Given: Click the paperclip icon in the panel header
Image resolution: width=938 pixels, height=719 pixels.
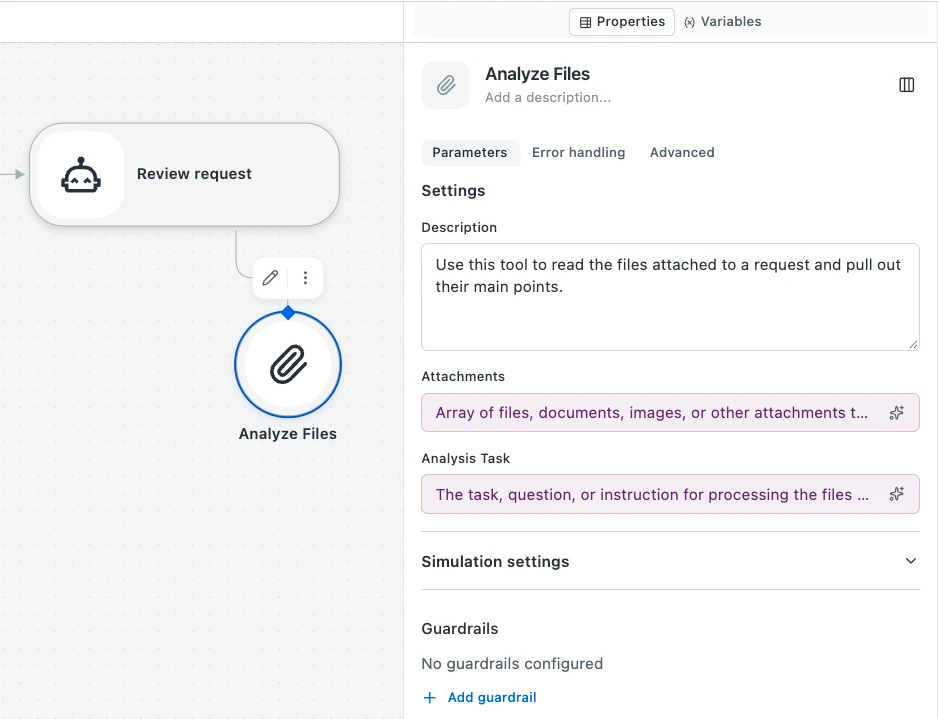Looking at the screenshot, I should tap(446, 85).
